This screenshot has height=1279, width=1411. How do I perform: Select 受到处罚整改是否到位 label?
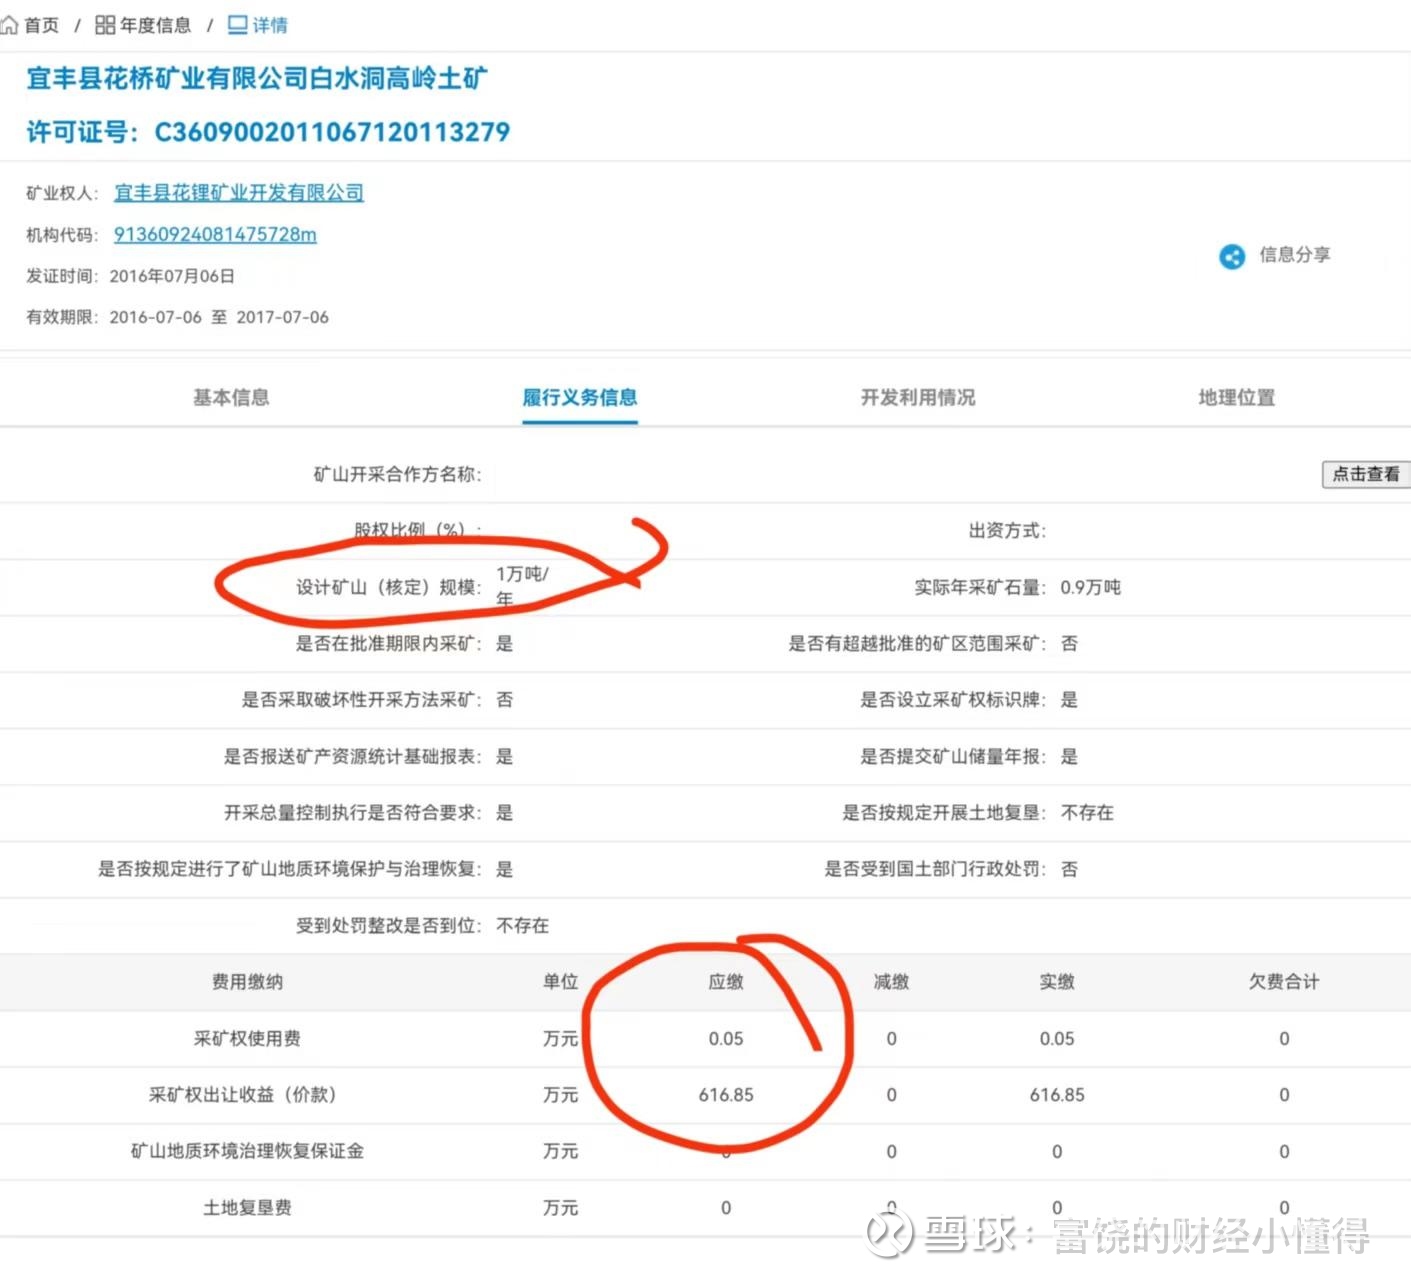[388, 925]
